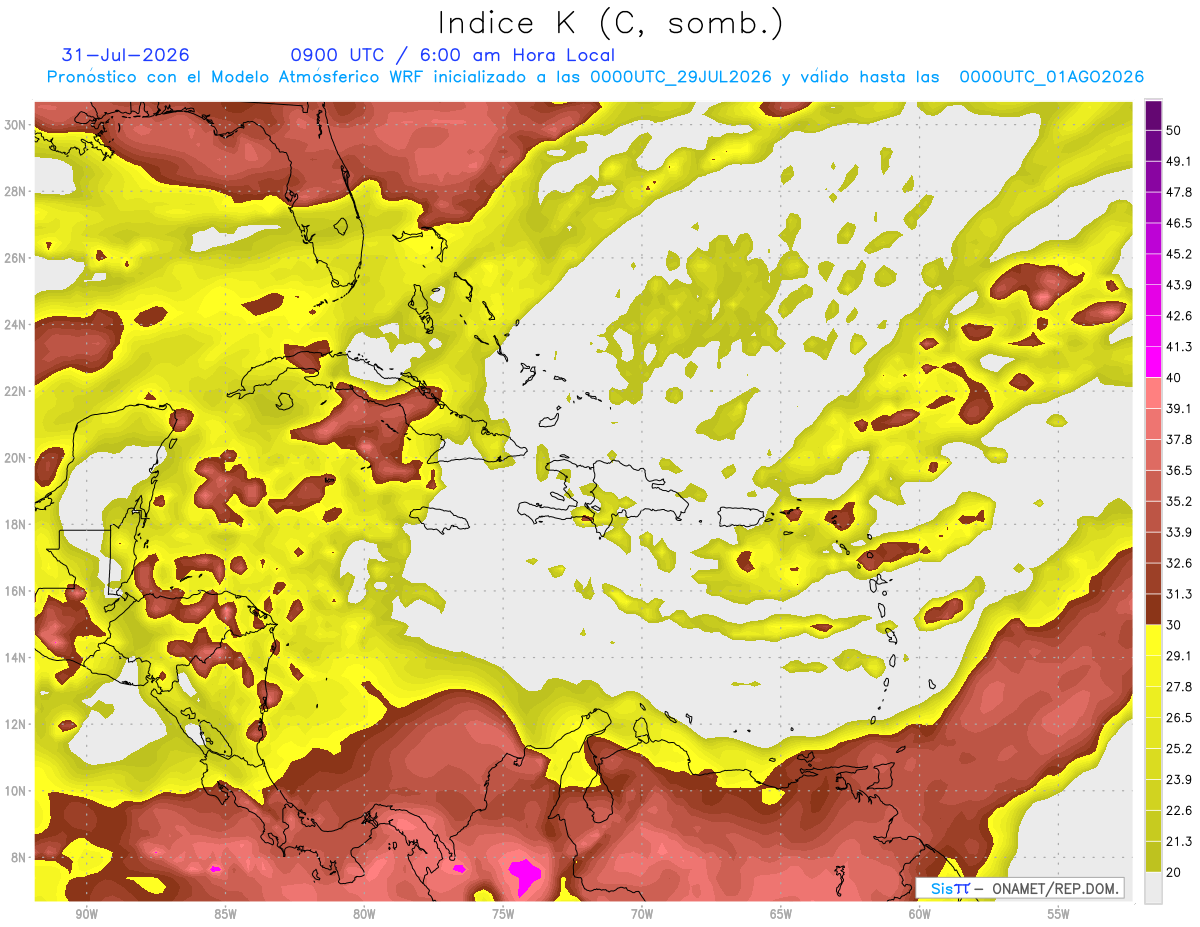The width and height of the screenshot is (1200, 927).
Task: Select the date text "31-Jul-2026"
Action: pyautogui.click(x=125, y=55)
